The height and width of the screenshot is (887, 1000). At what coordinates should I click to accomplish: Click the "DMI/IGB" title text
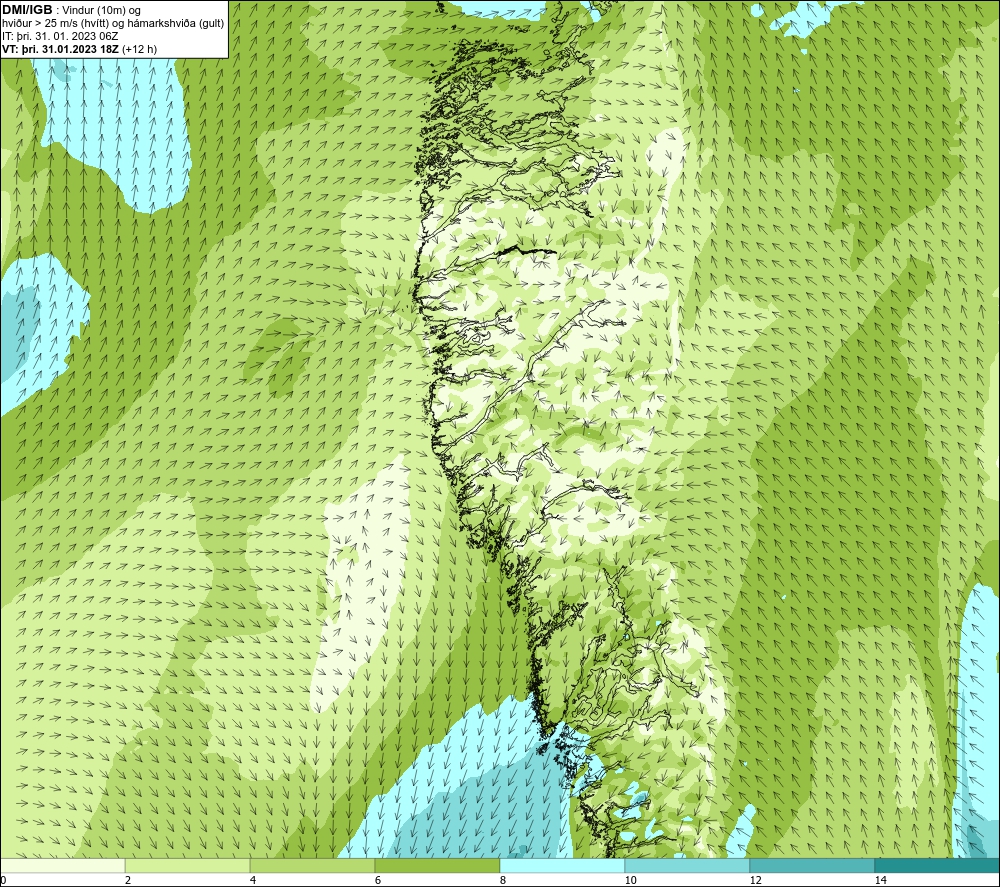click(27, 10)
